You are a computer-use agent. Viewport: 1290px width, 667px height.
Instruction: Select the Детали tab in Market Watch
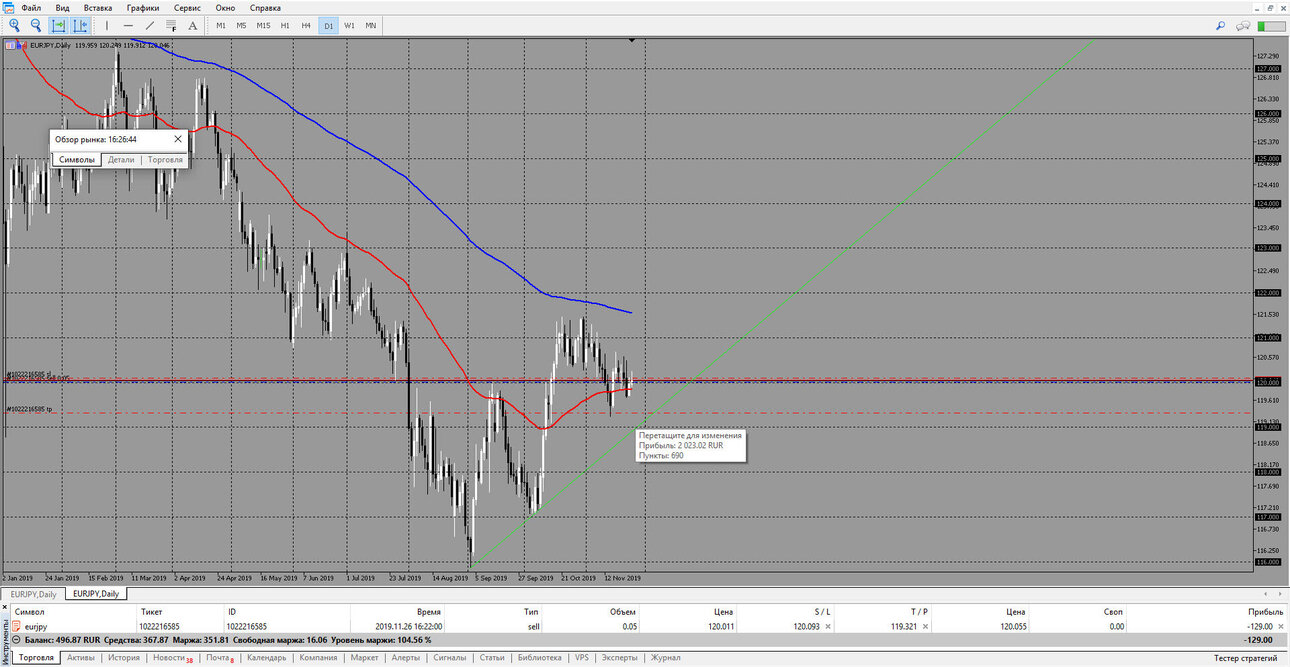pos(121,159)
